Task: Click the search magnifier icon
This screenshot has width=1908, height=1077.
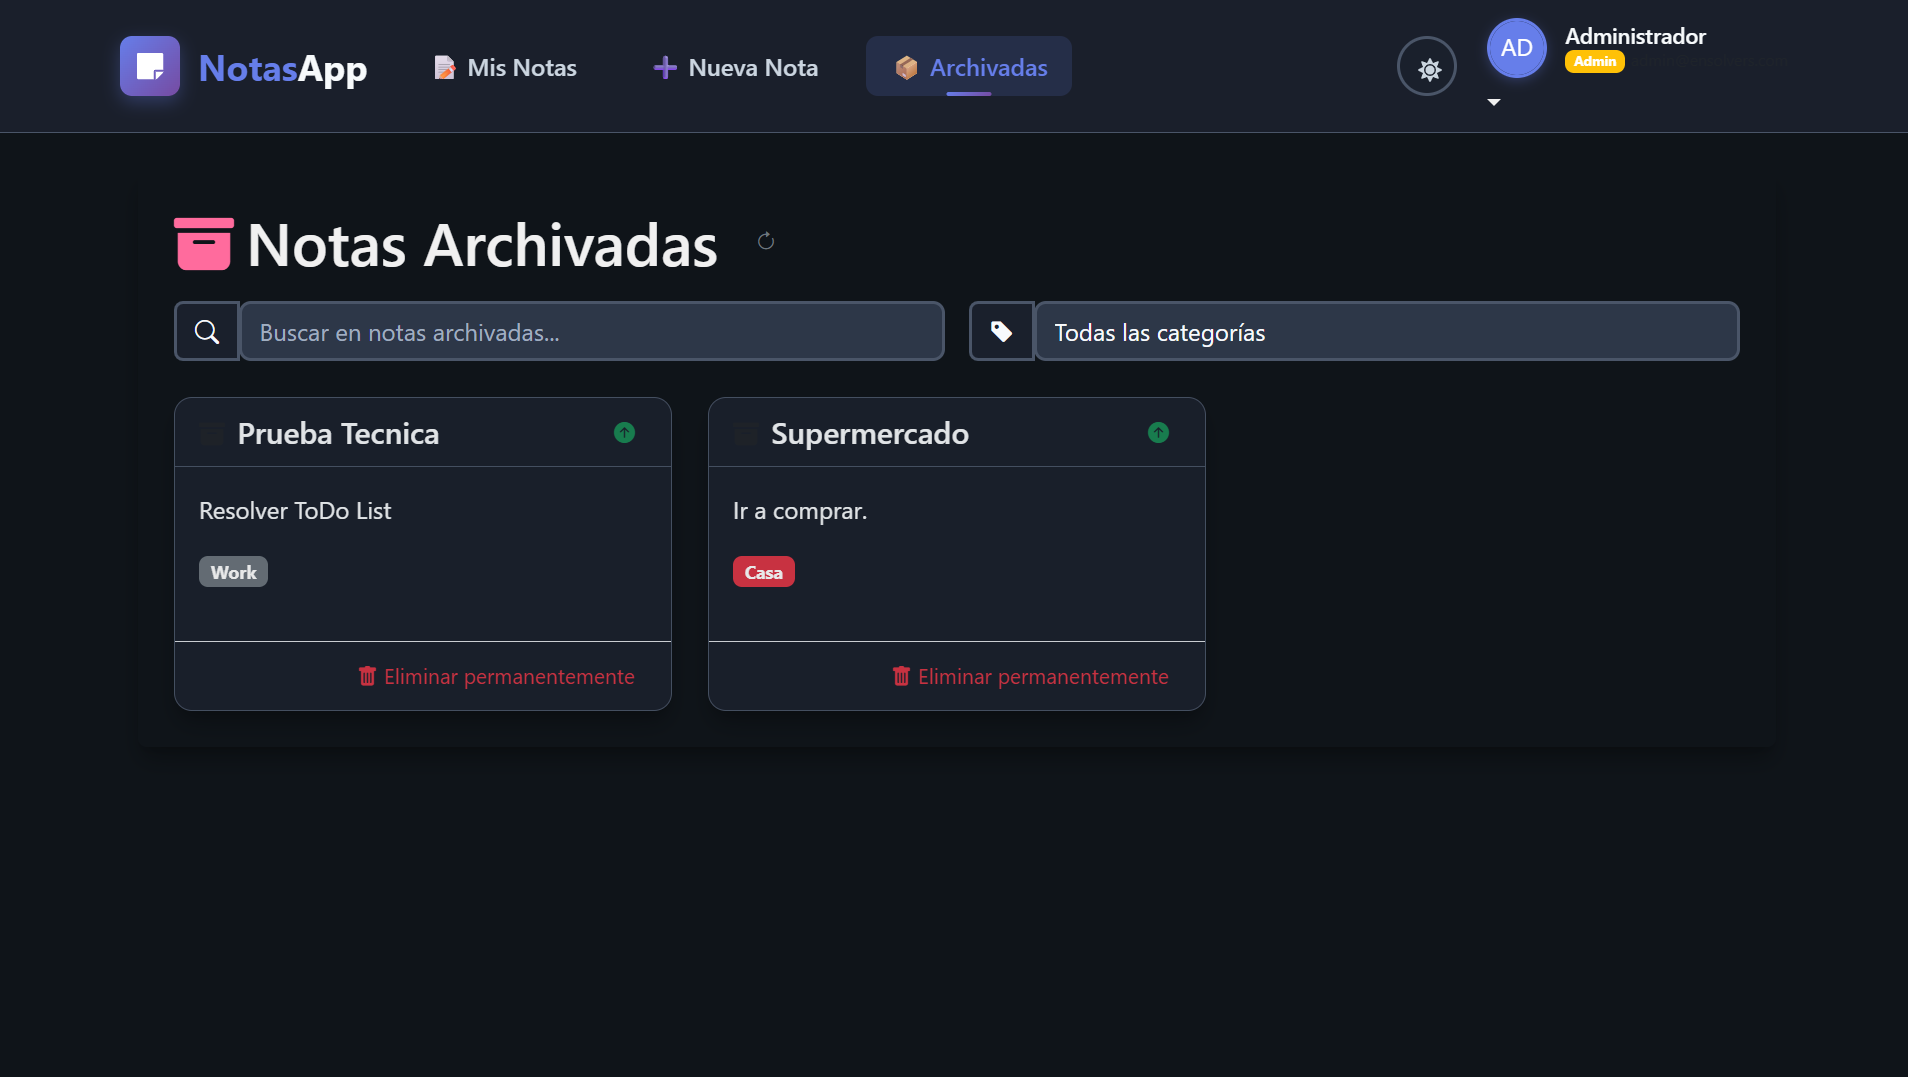Action: pos(206,331)
